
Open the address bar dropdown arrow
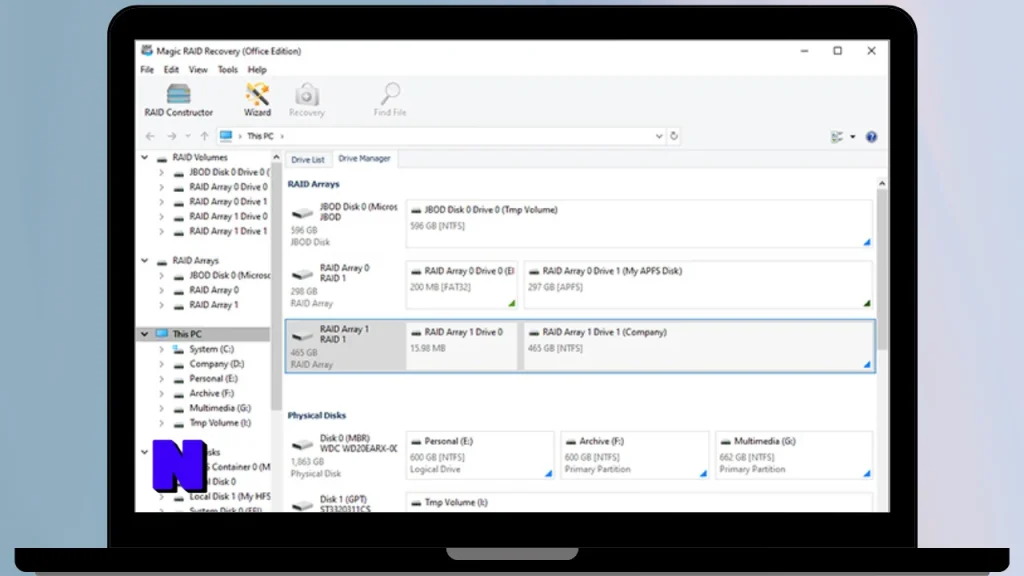pos(659,136)
